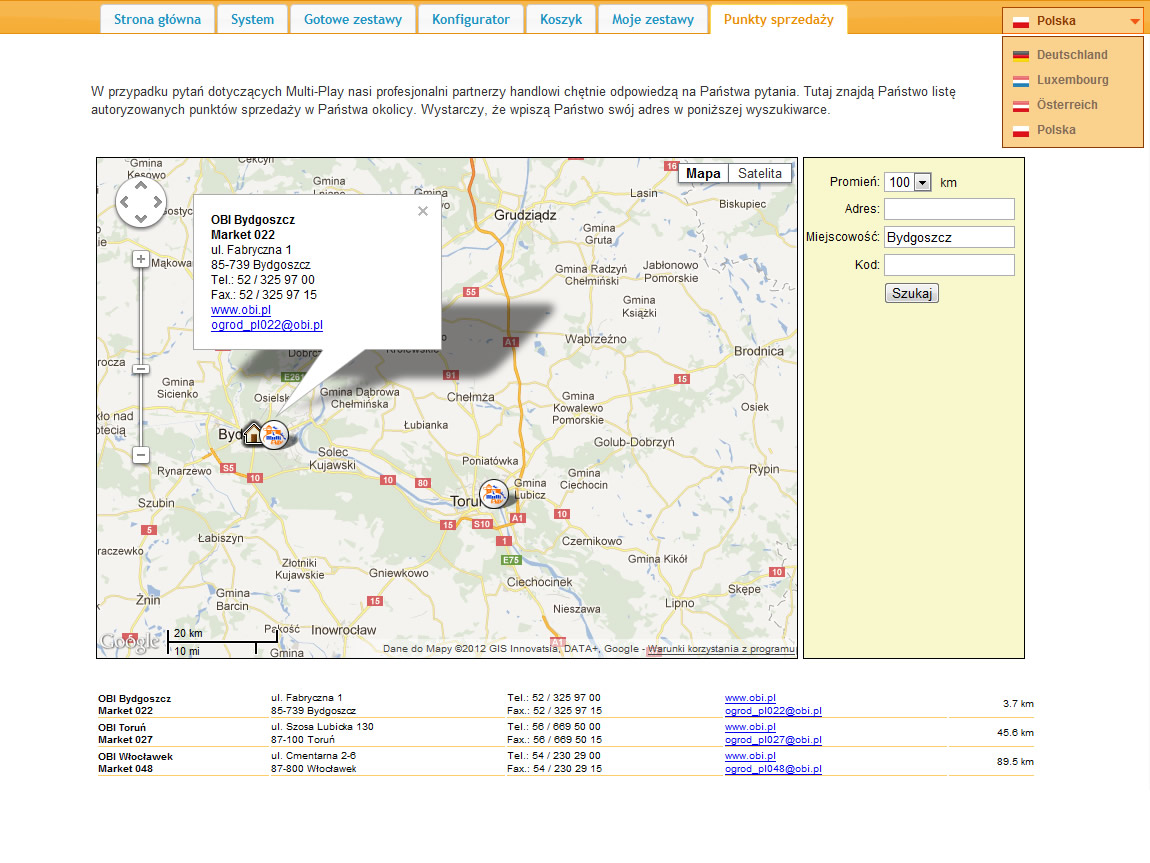The height and width of the screenshot is (863, 1150).
Task: Click the 89.5 km distance value
Action: pos(1015,762)
